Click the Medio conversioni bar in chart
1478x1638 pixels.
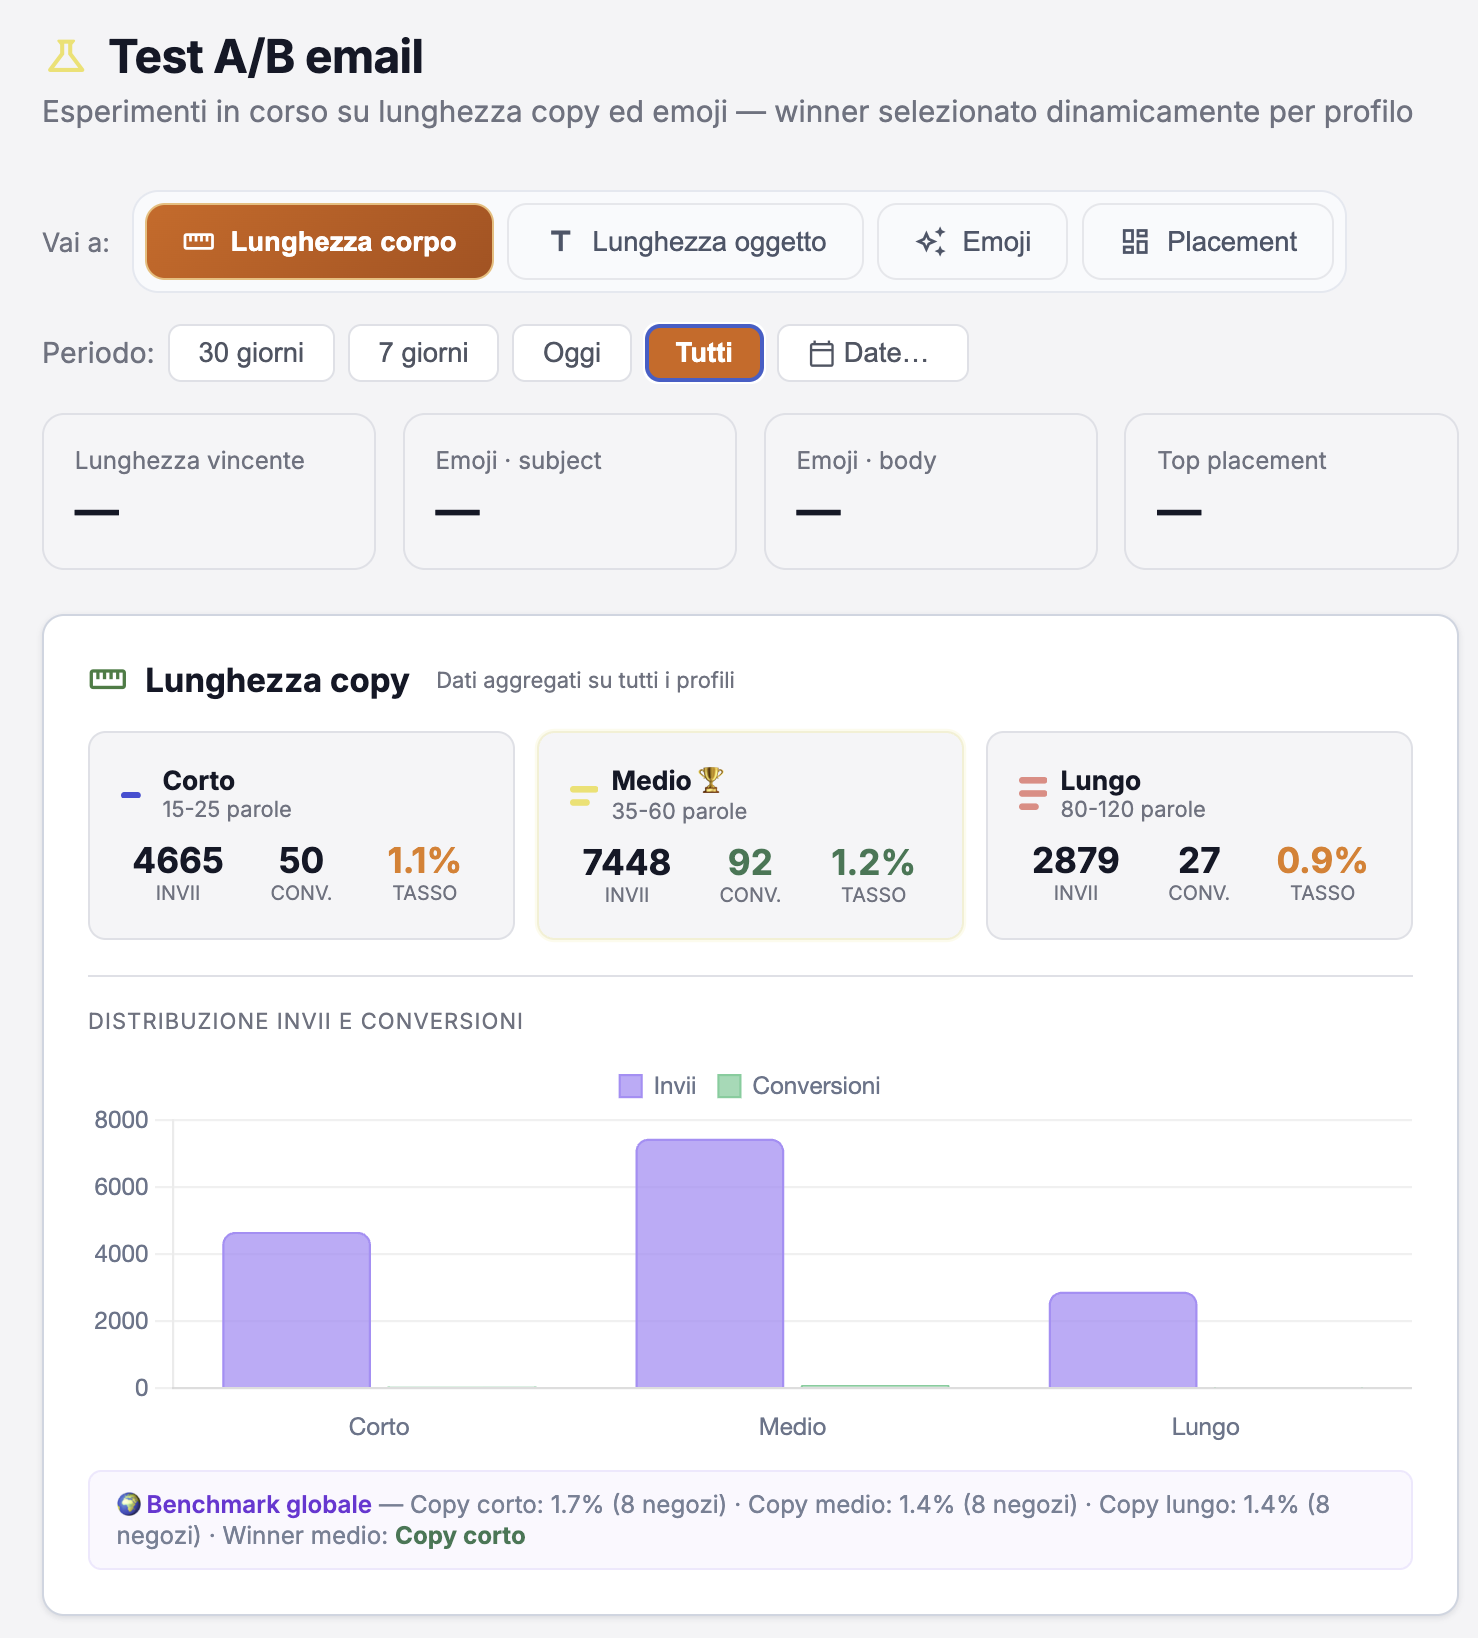tap(875, 1386)
